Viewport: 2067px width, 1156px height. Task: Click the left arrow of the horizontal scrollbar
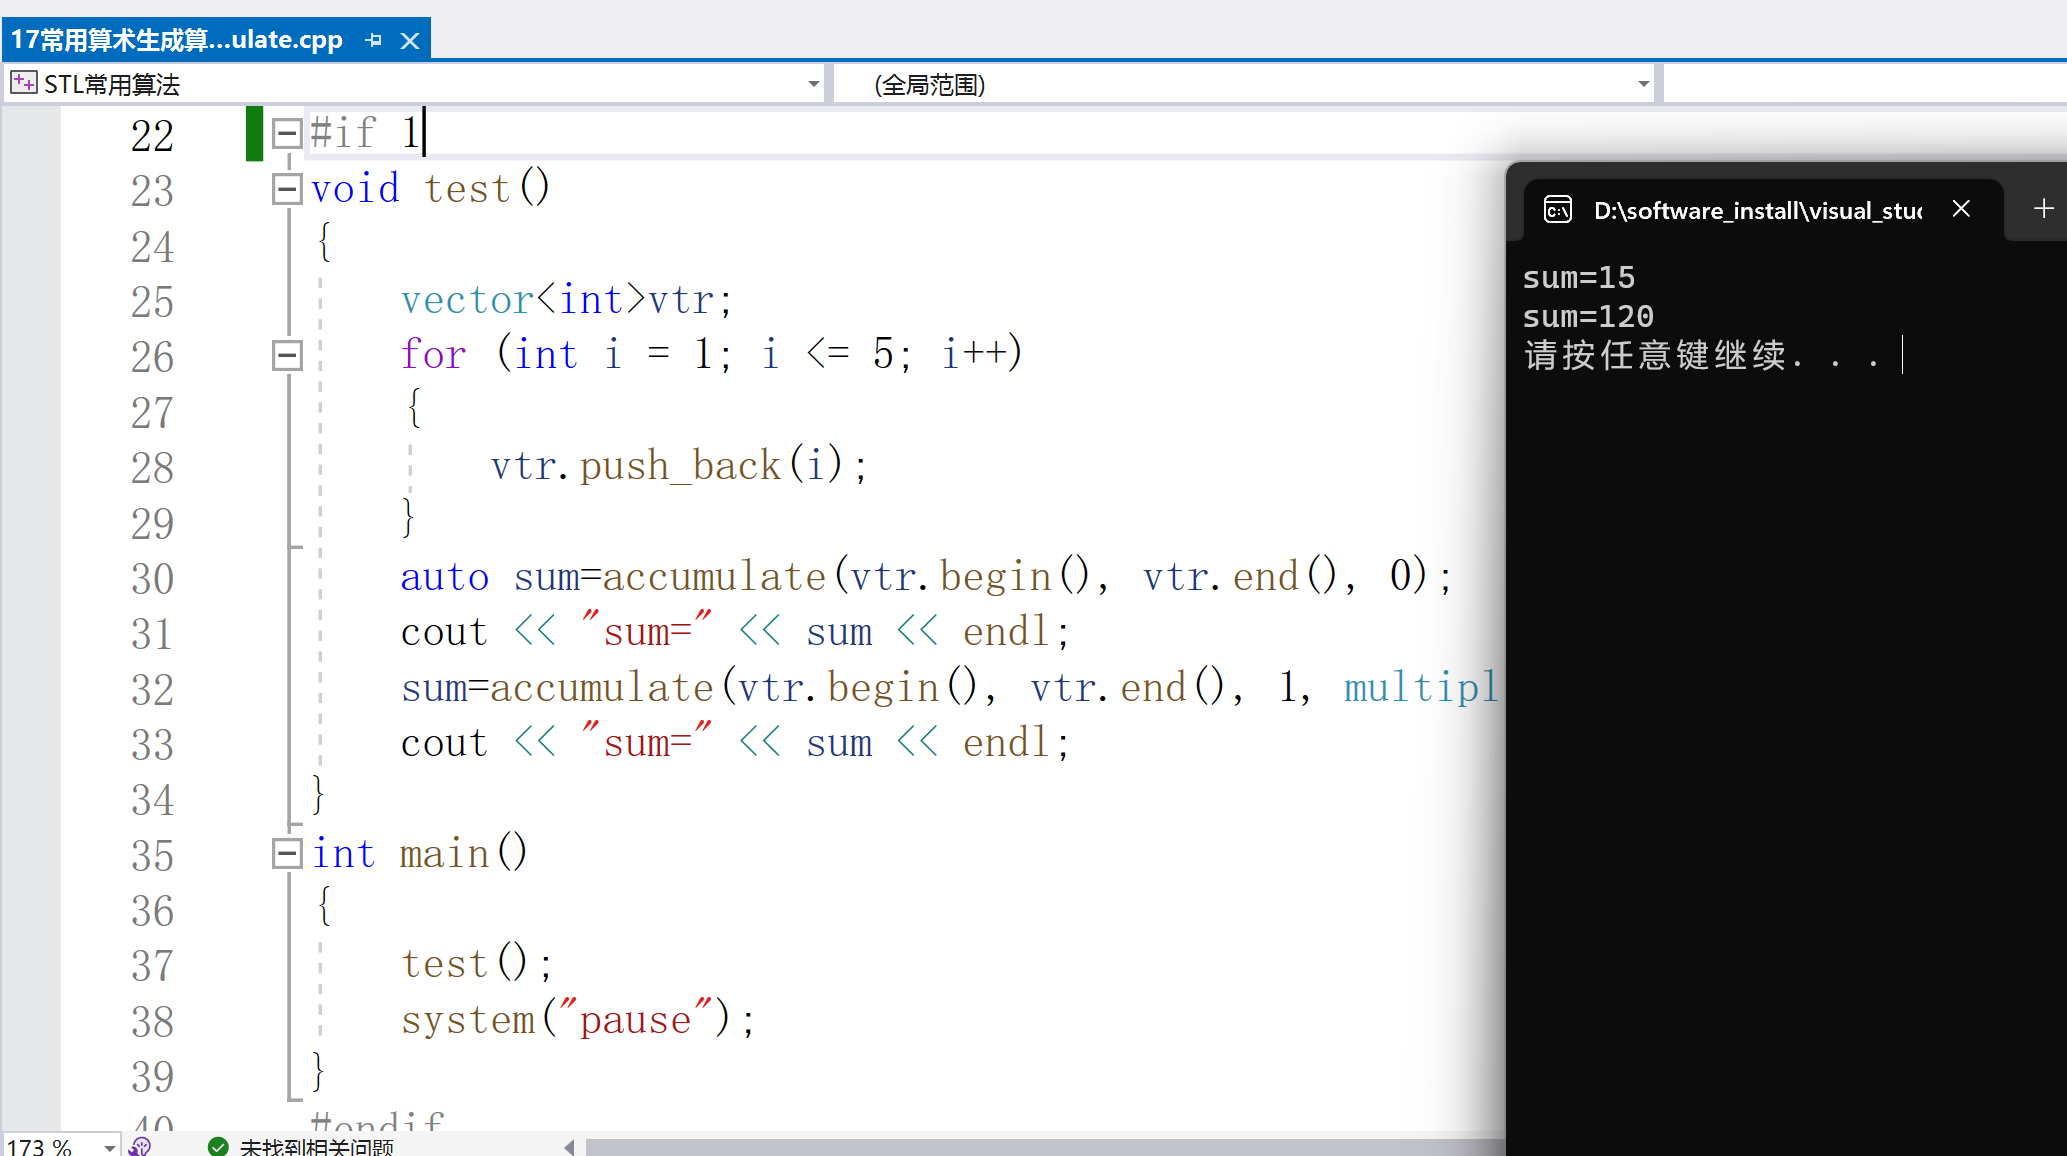coord(568,1147)
